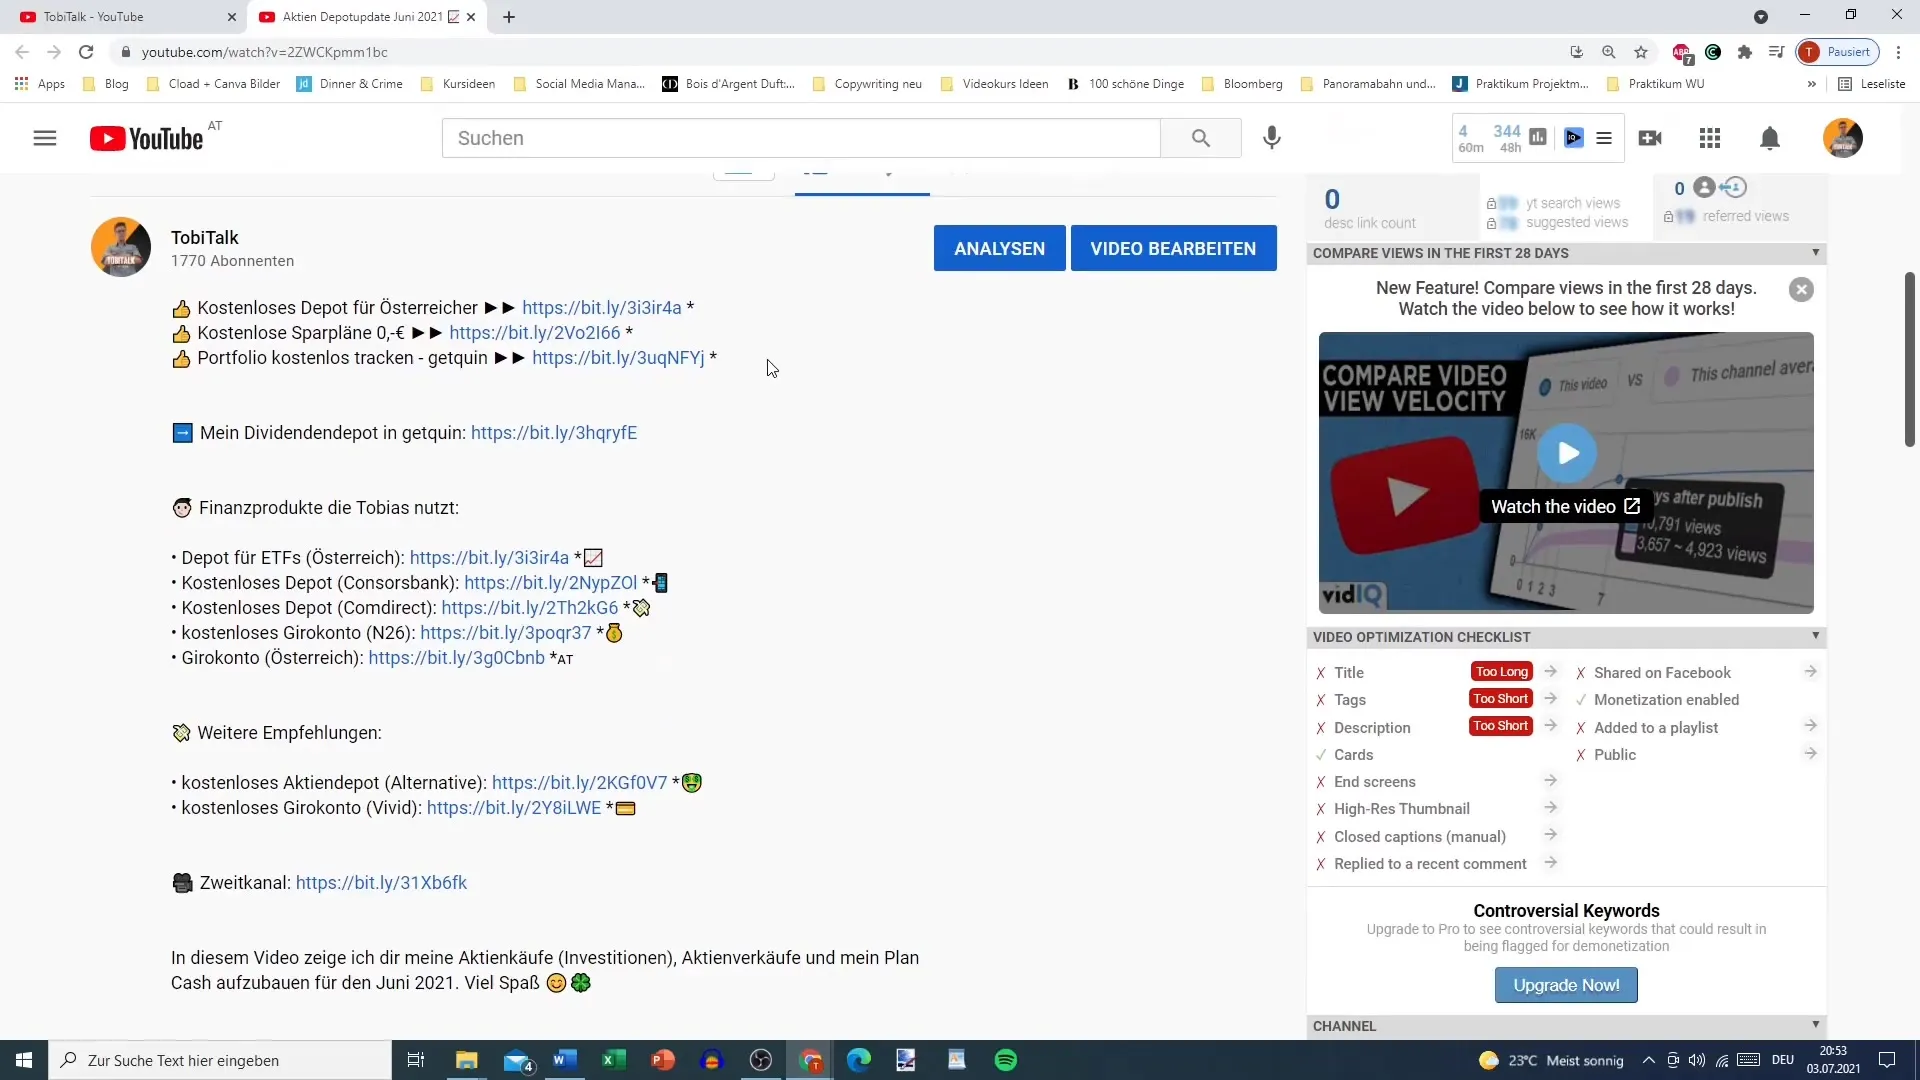Open the Kostenloses Depot für Österreicher bit.ly link

[x=601, y=308]
